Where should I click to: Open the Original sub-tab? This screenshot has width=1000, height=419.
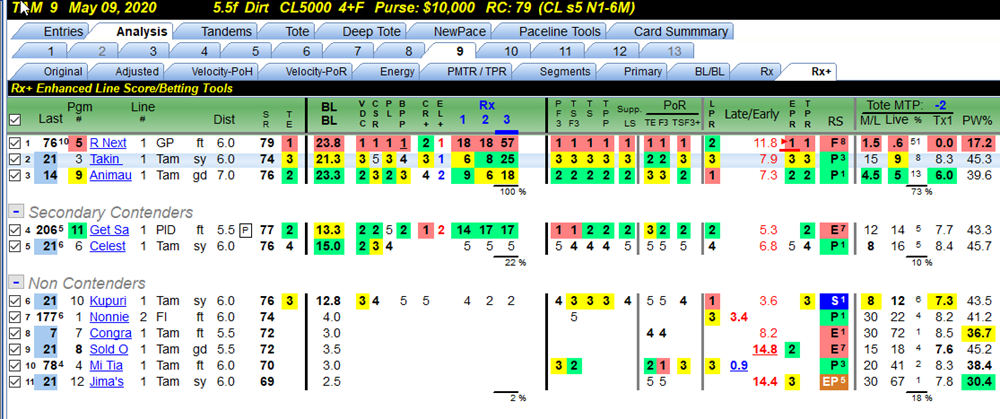(62, 71)
